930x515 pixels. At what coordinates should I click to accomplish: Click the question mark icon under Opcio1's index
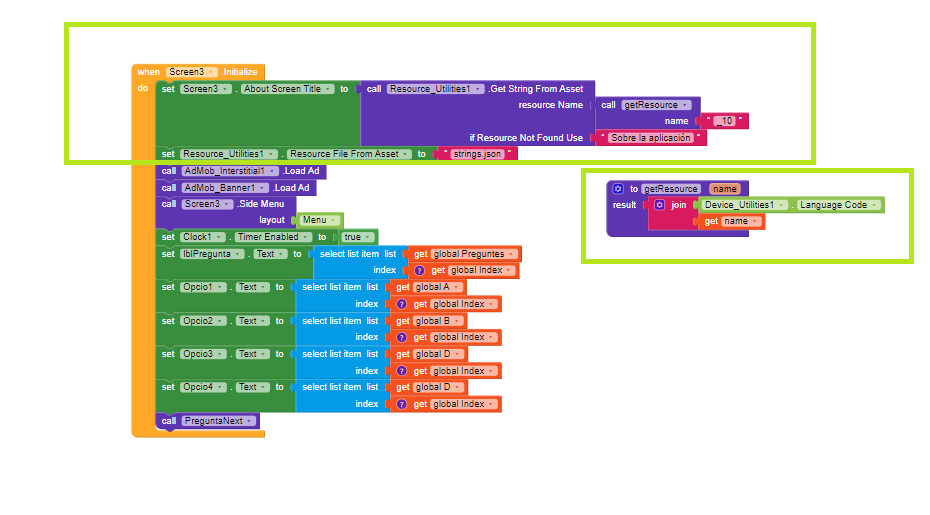tap(402, 304)
